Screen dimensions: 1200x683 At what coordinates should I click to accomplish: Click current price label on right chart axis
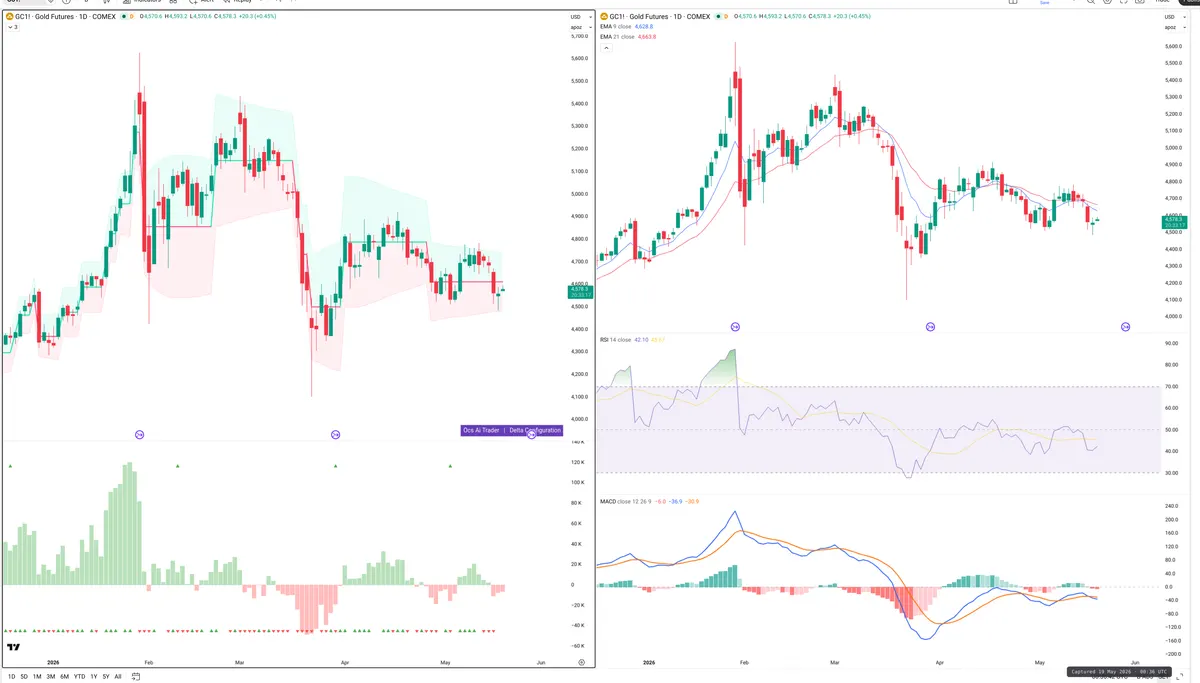1174,222
